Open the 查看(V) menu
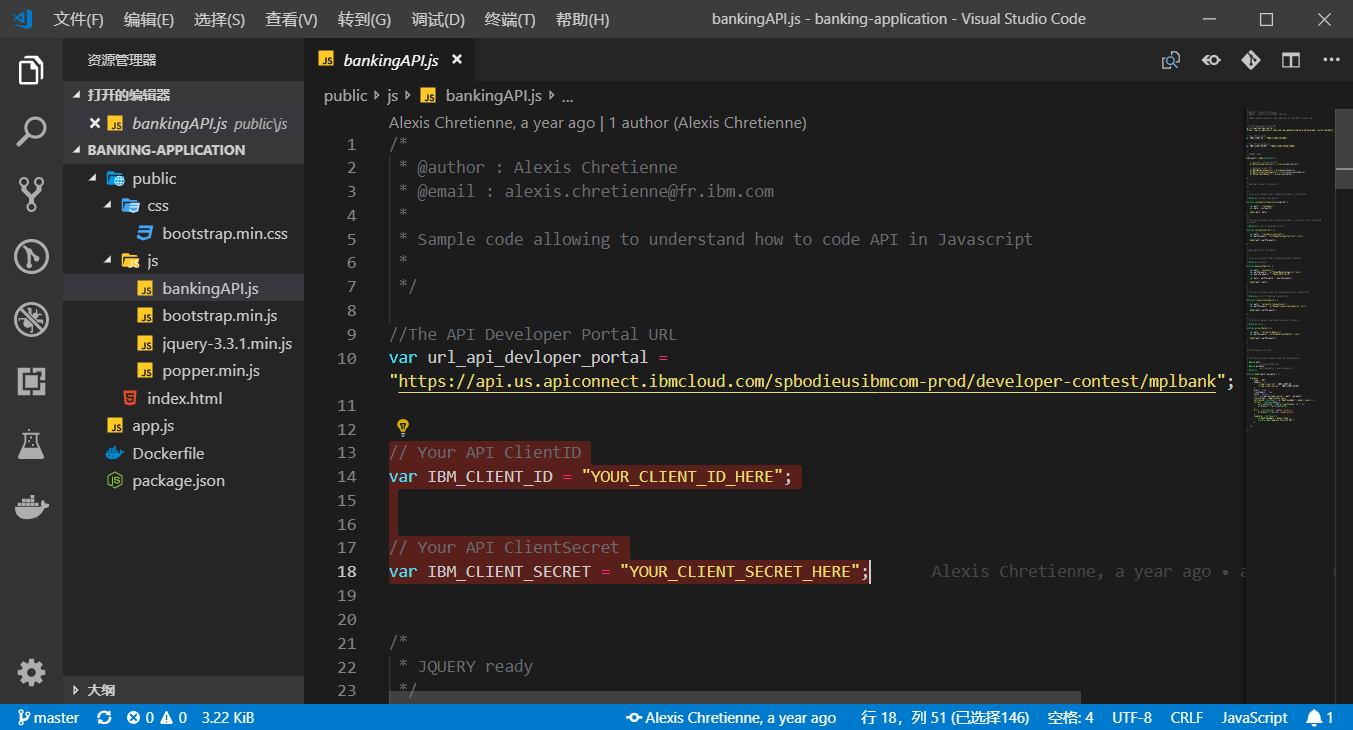 tap(291, 19)
